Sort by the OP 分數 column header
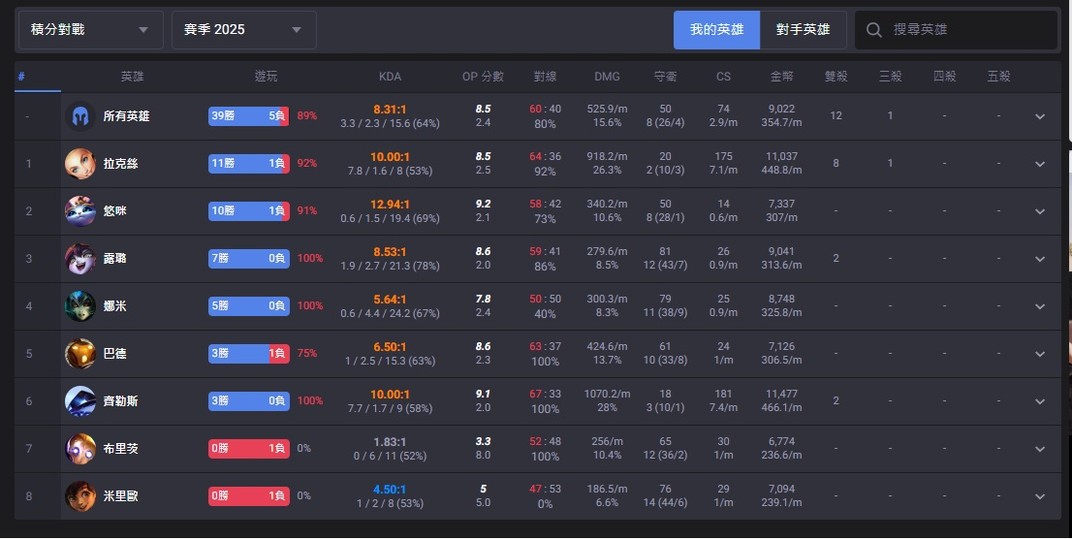 (x=483, y=77)
